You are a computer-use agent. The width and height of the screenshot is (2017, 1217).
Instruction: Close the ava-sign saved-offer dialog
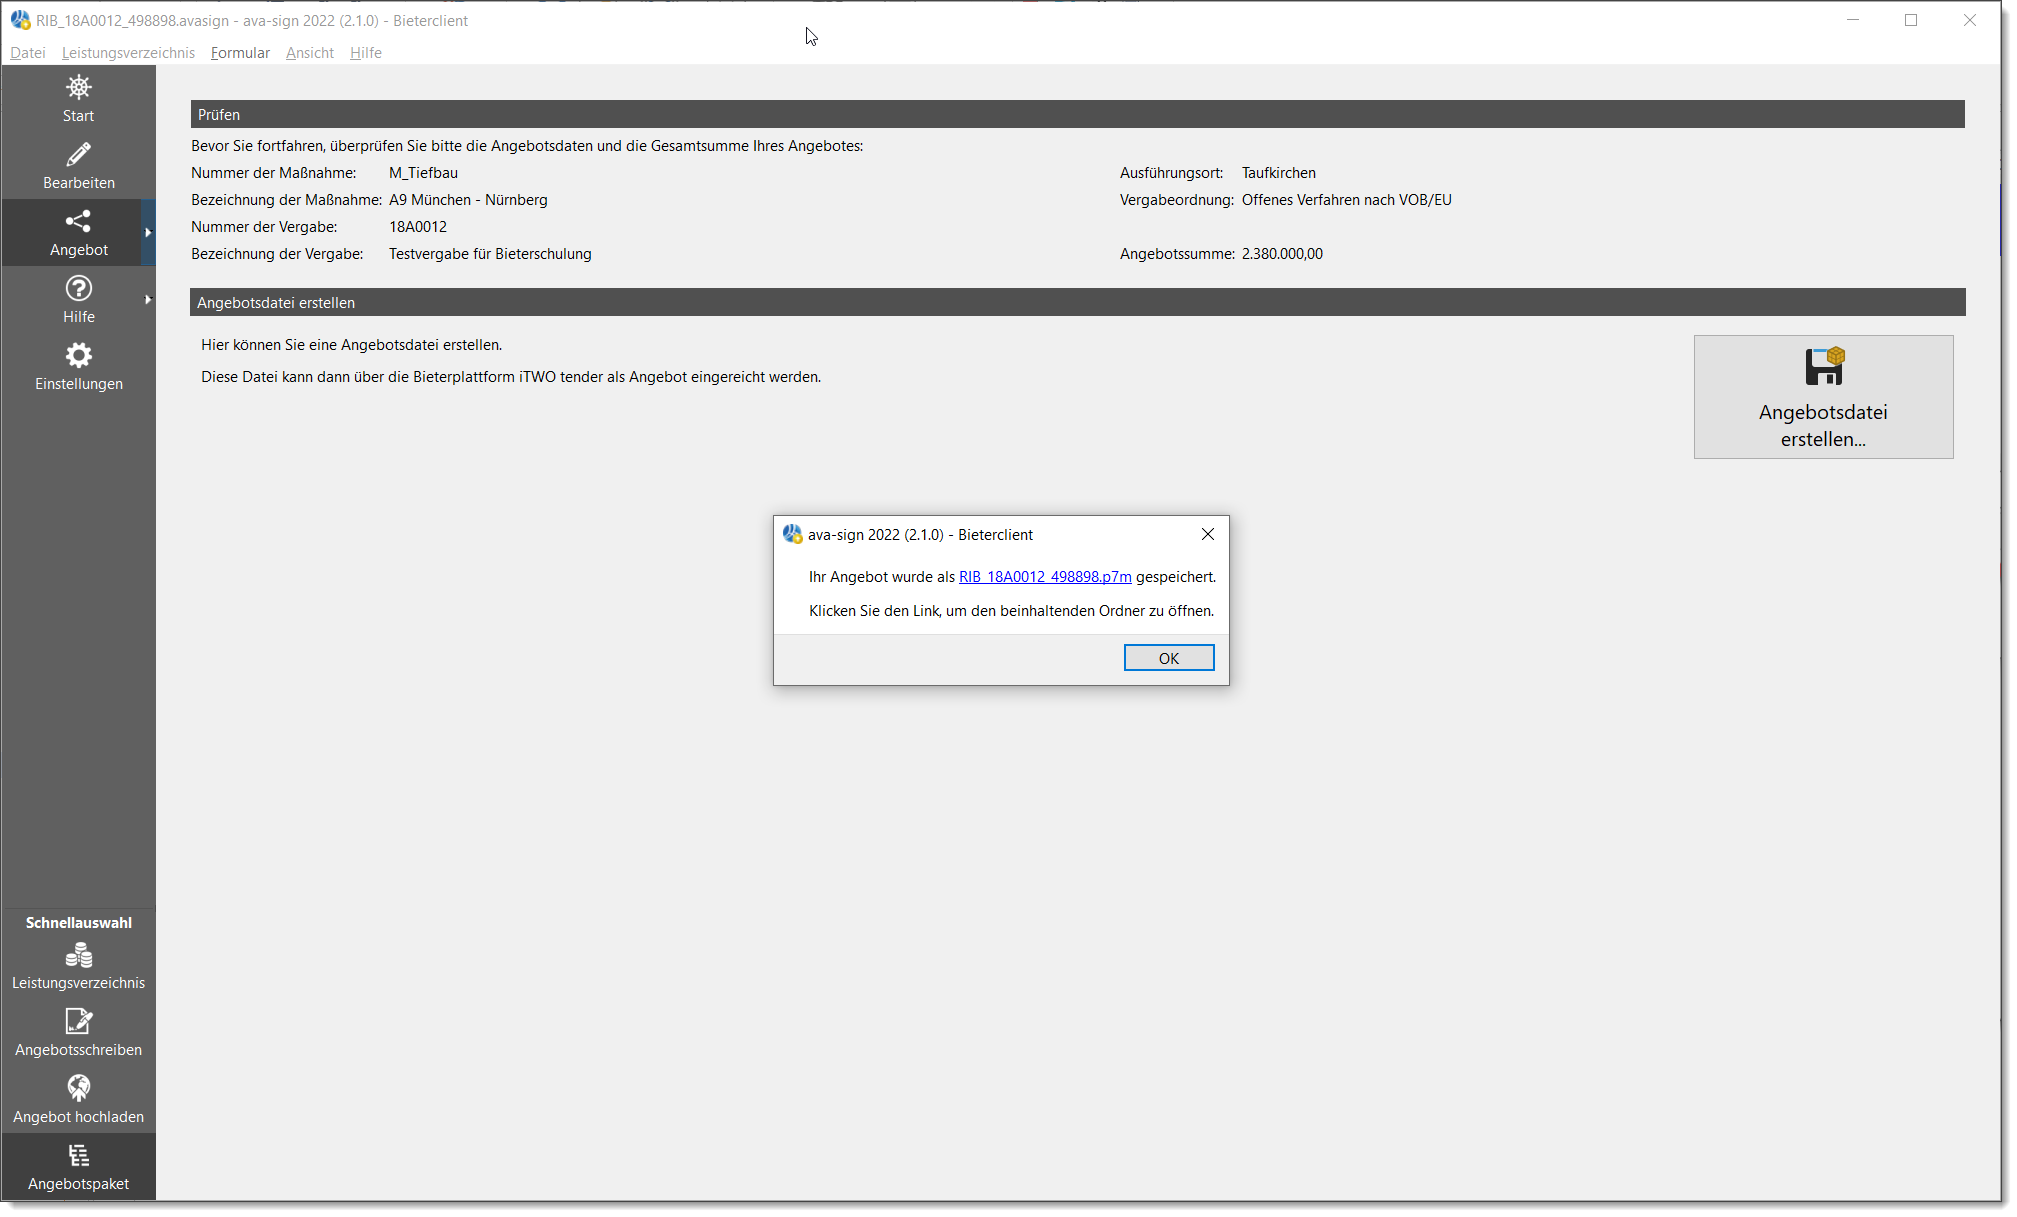click(x=1208, y=534)
